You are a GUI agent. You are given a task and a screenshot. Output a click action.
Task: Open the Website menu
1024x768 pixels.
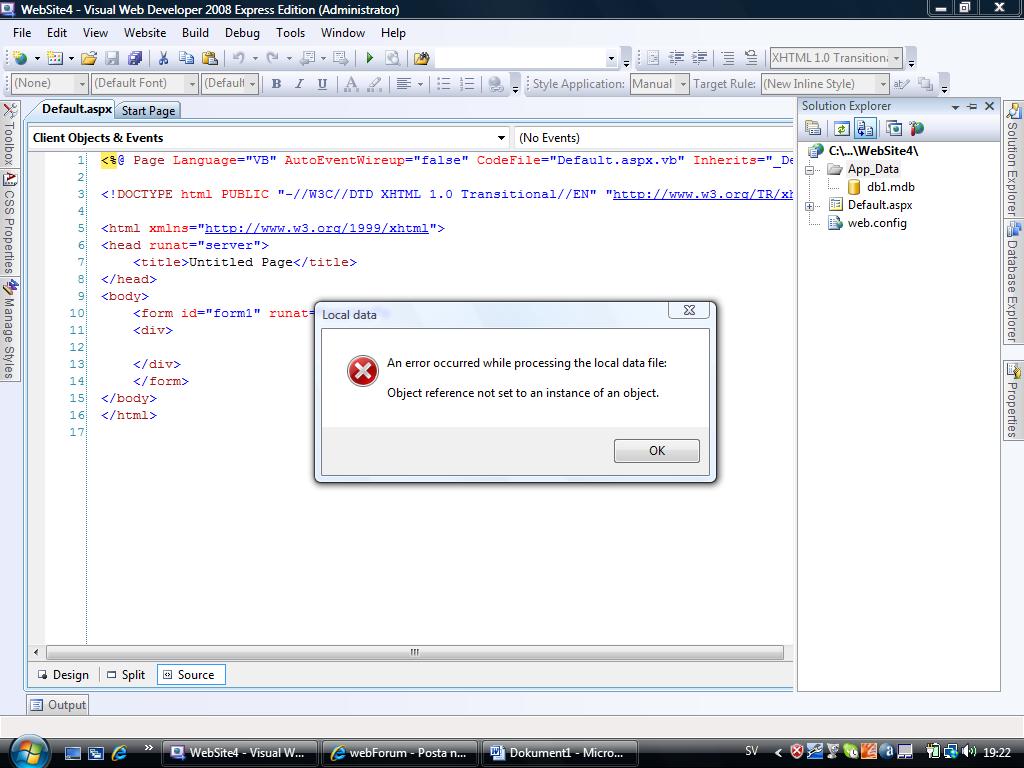(145, 33)
